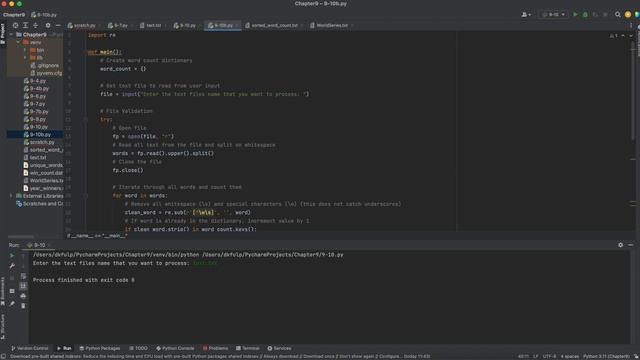Open Python Packages tool window

(x=100, y=349)
